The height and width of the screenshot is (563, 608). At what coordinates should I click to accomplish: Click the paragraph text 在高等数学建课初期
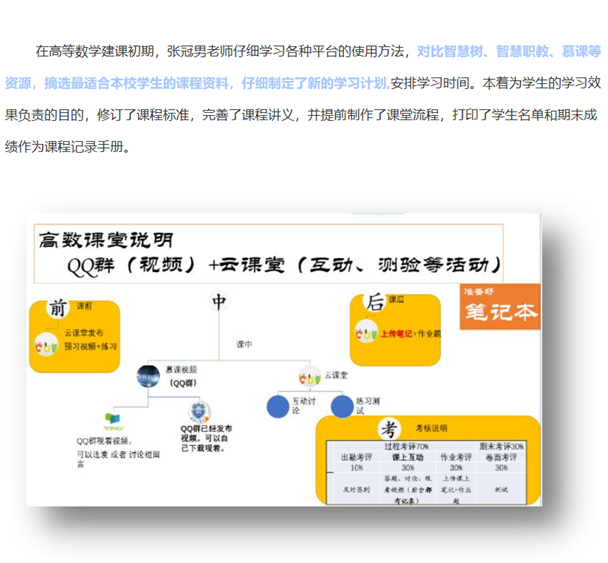pos(95,51)
